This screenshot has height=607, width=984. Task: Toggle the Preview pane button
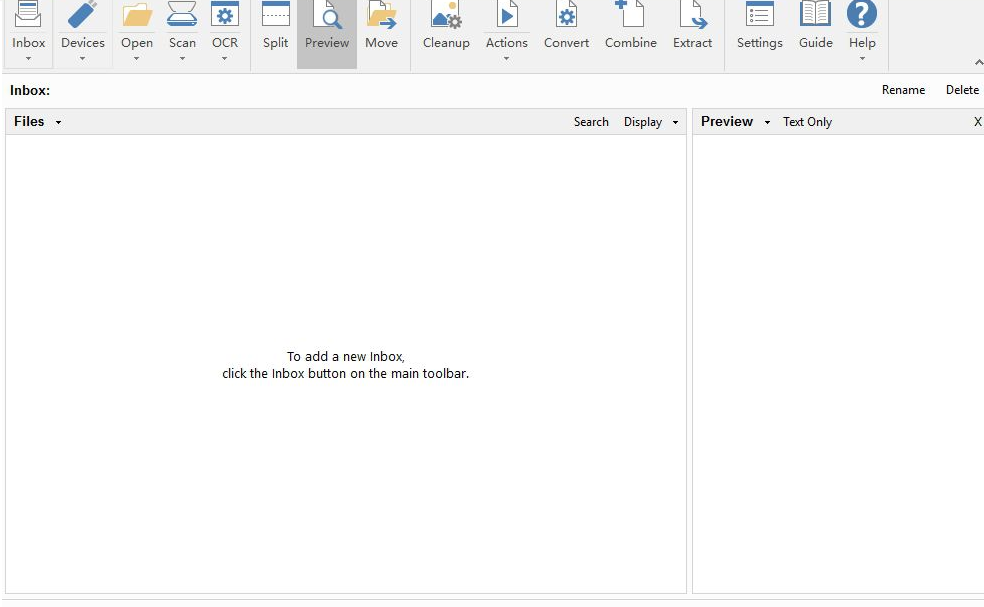[327, 25]
